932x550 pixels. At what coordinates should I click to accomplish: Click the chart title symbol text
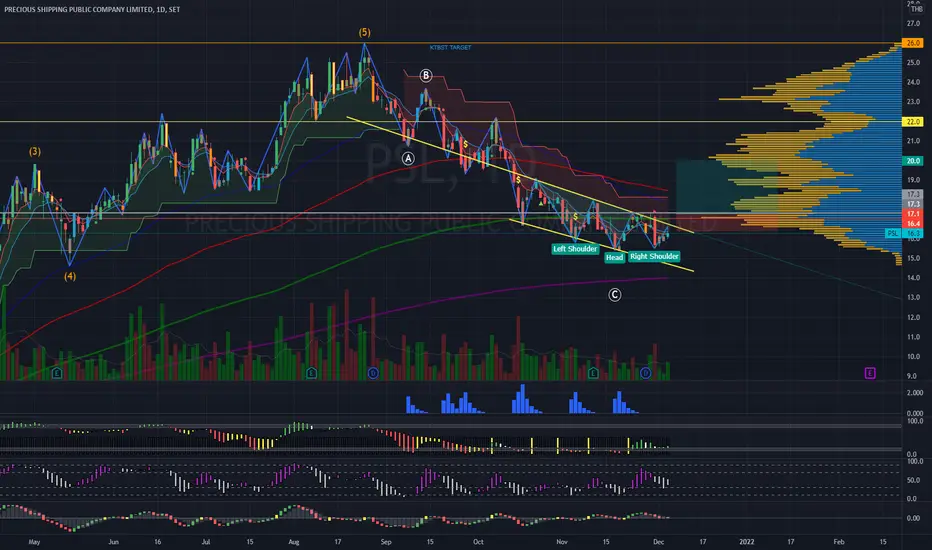pyautogui.click(x=92, y=10)
